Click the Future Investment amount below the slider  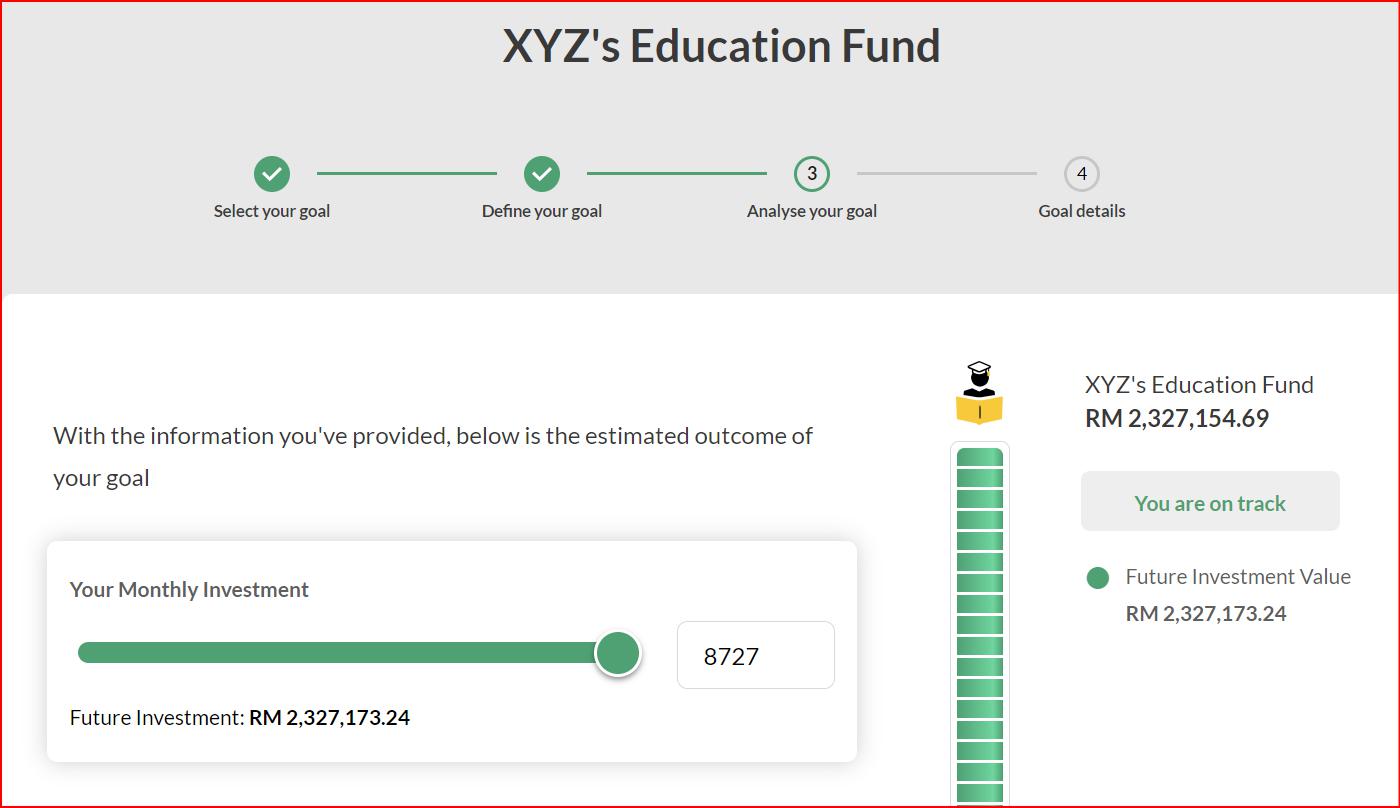pos(329,718)
